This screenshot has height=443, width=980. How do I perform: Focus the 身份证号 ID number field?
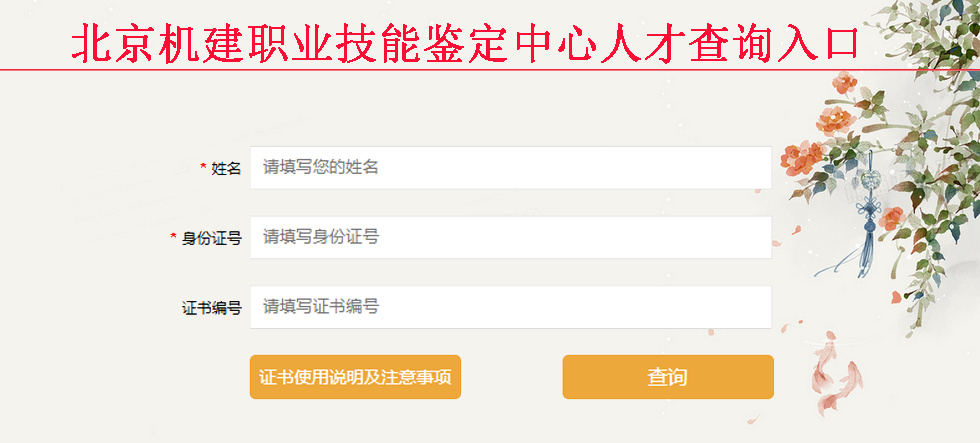(510, 238)
